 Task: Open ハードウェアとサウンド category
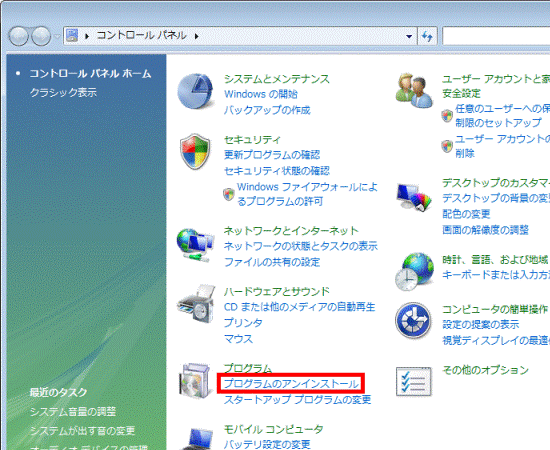(277, 291)
